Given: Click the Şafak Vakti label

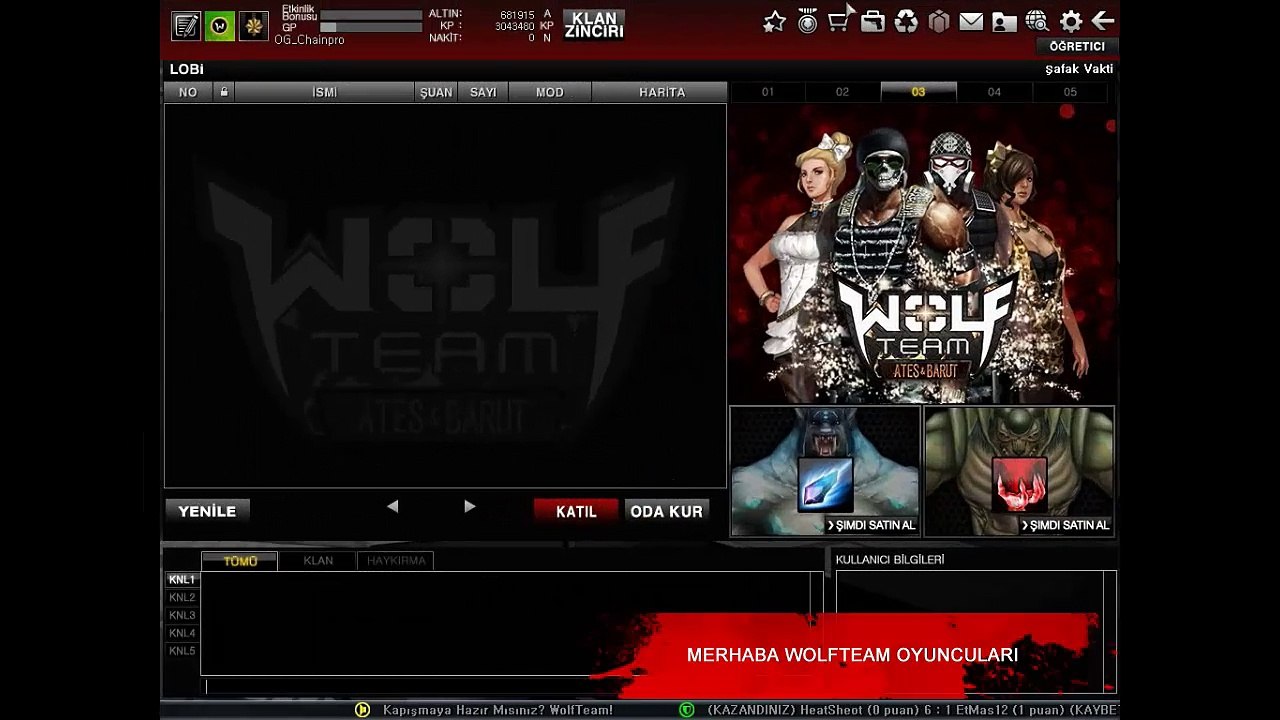Looking at the screenshot, I should [1079, 69].
